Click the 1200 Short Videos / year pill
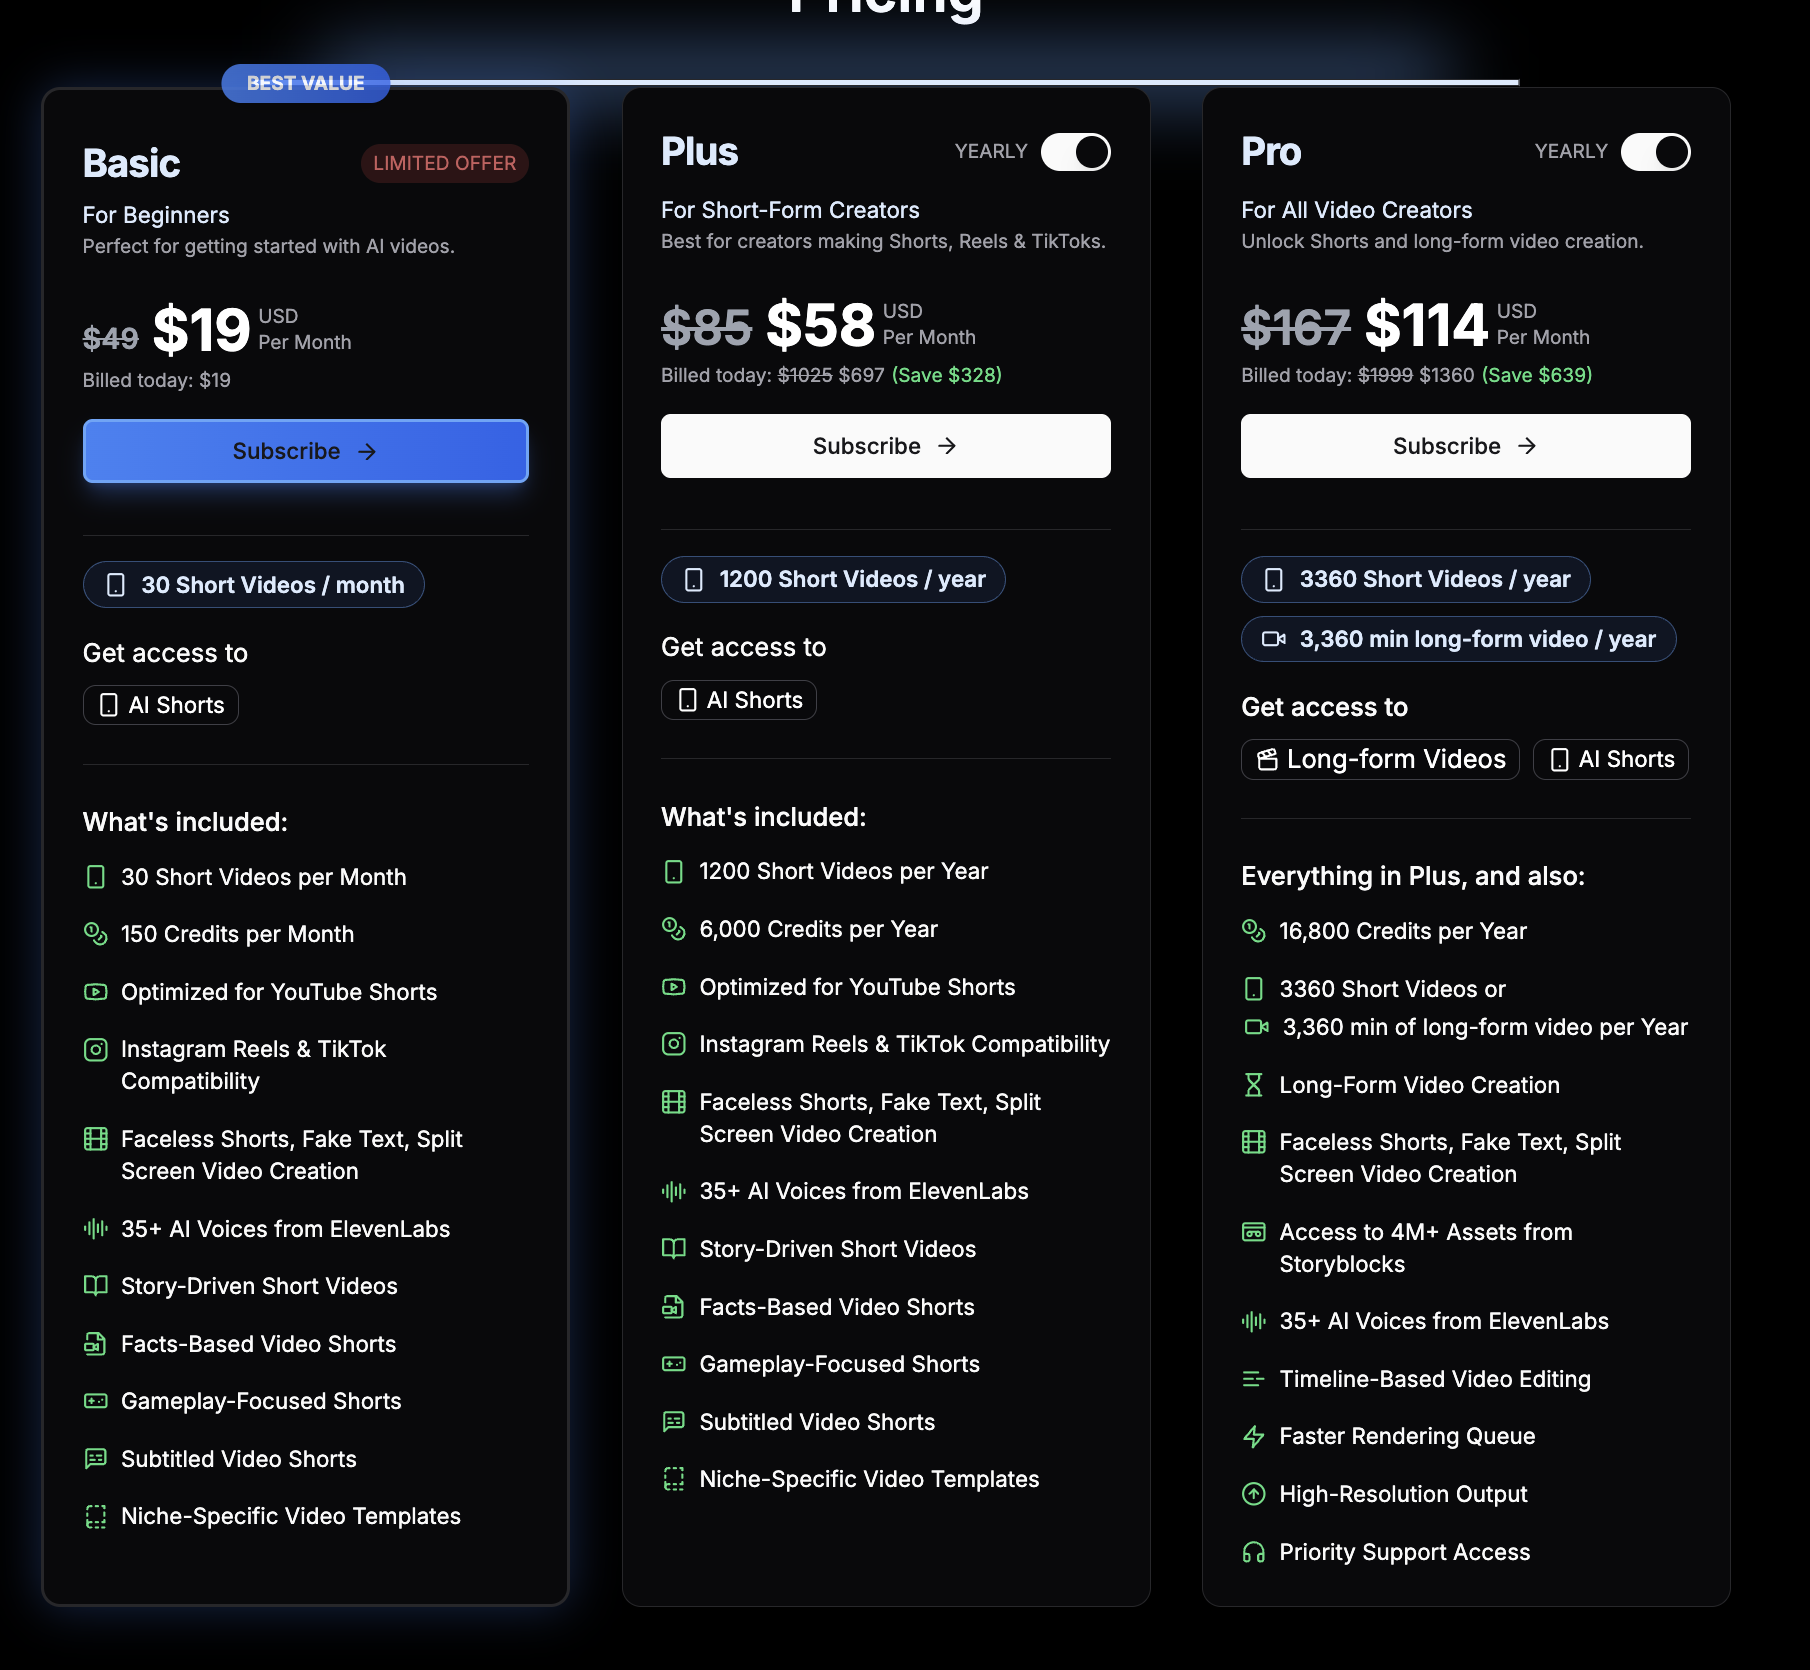 pyautogui.click(x=833, y=580)
